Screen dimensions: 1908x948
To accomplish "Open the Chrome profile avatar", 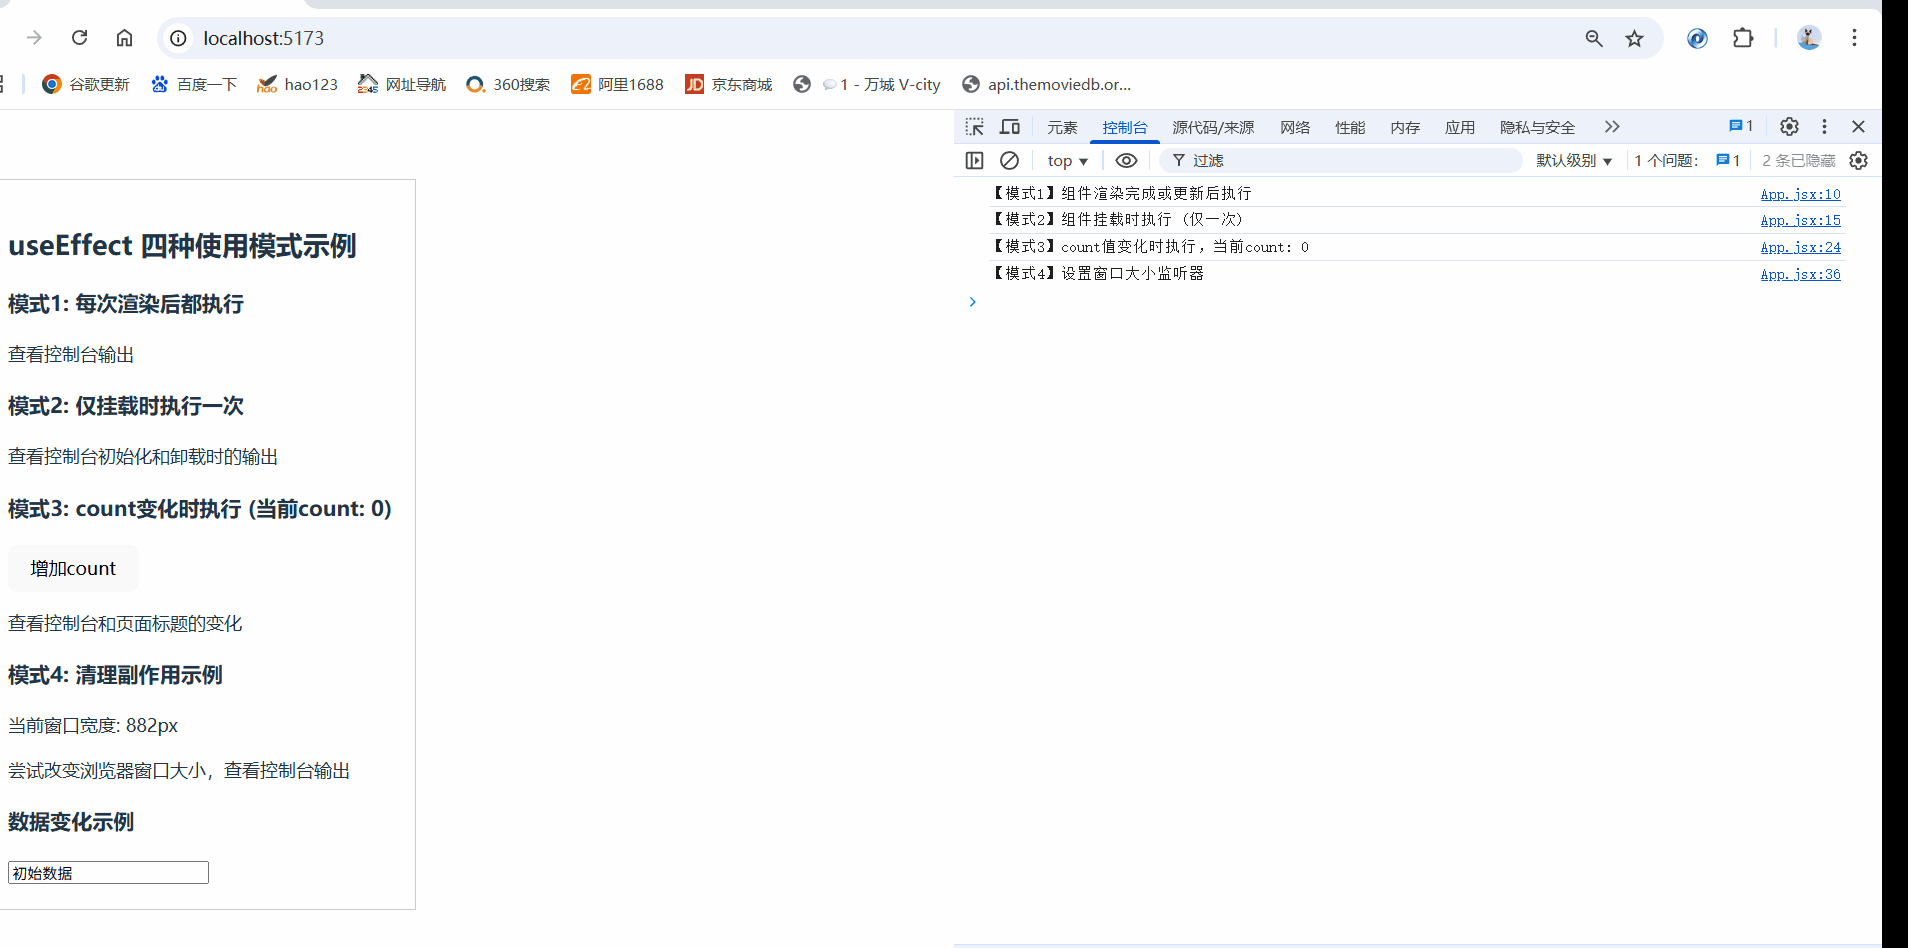I will pos(1809,38).
